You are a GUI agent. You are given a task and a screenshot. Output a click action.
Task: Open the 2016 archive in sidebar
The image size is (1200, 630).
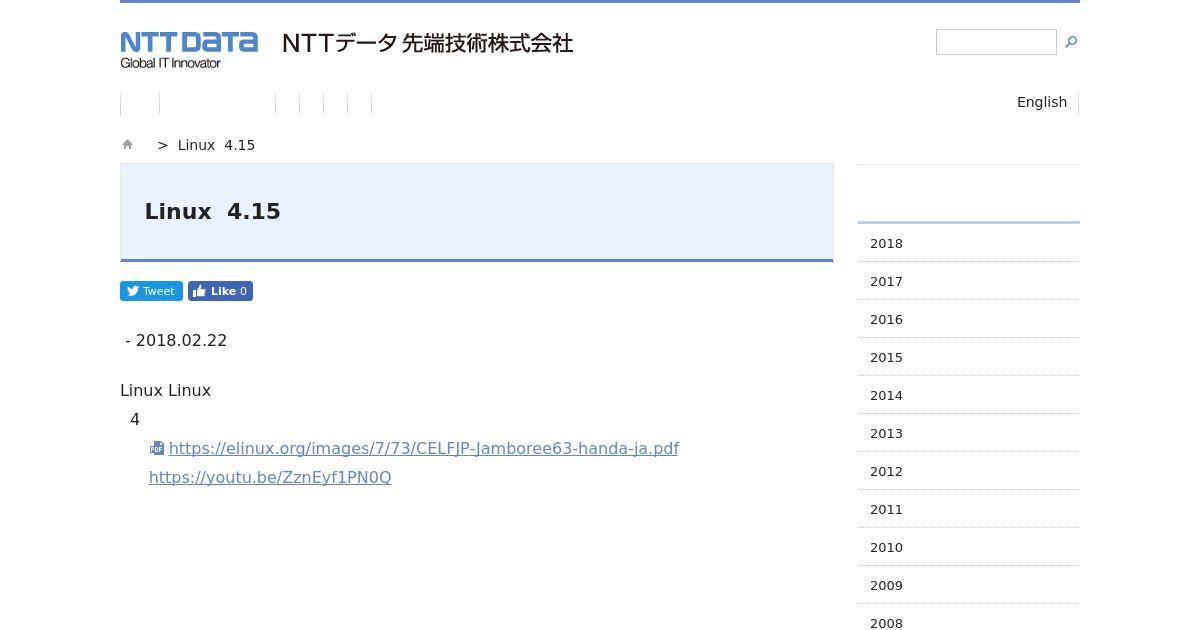(968, 319)
